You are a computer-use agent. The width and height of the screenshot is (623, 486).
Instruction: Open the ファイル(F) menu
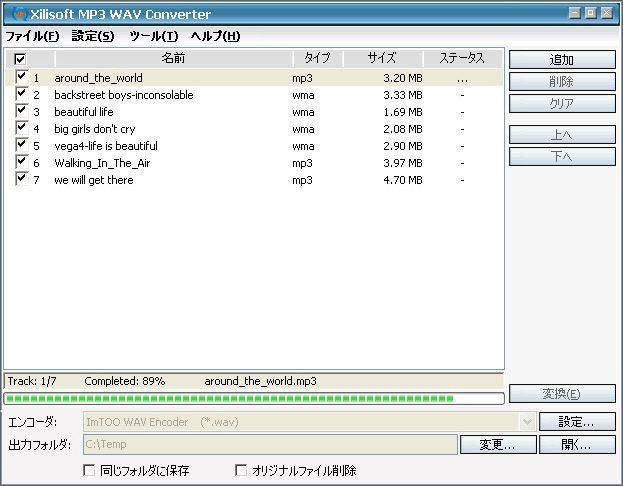tap(32, 36)
